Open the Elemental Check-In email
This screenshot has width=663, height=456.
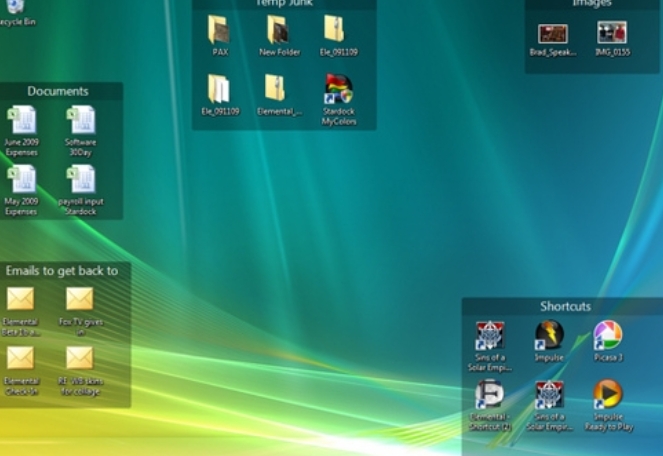[x=20, y=358]
